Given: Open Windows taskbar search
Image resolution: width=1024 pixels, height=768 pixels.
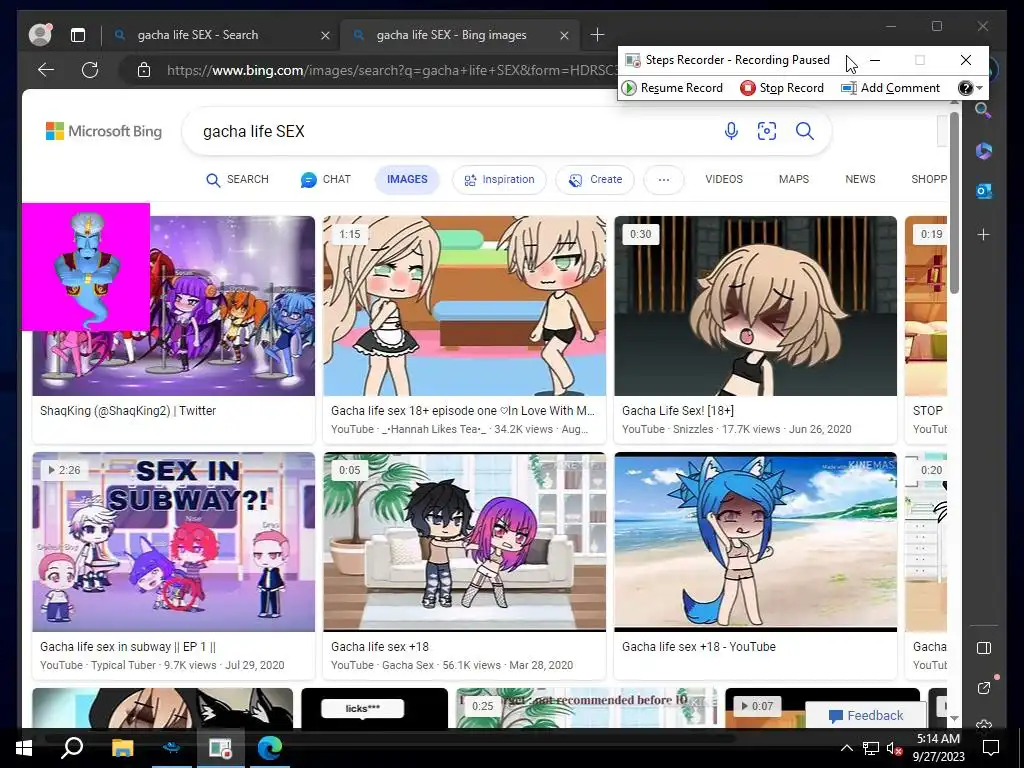Looking at the screenshot, I should point(72,748).
